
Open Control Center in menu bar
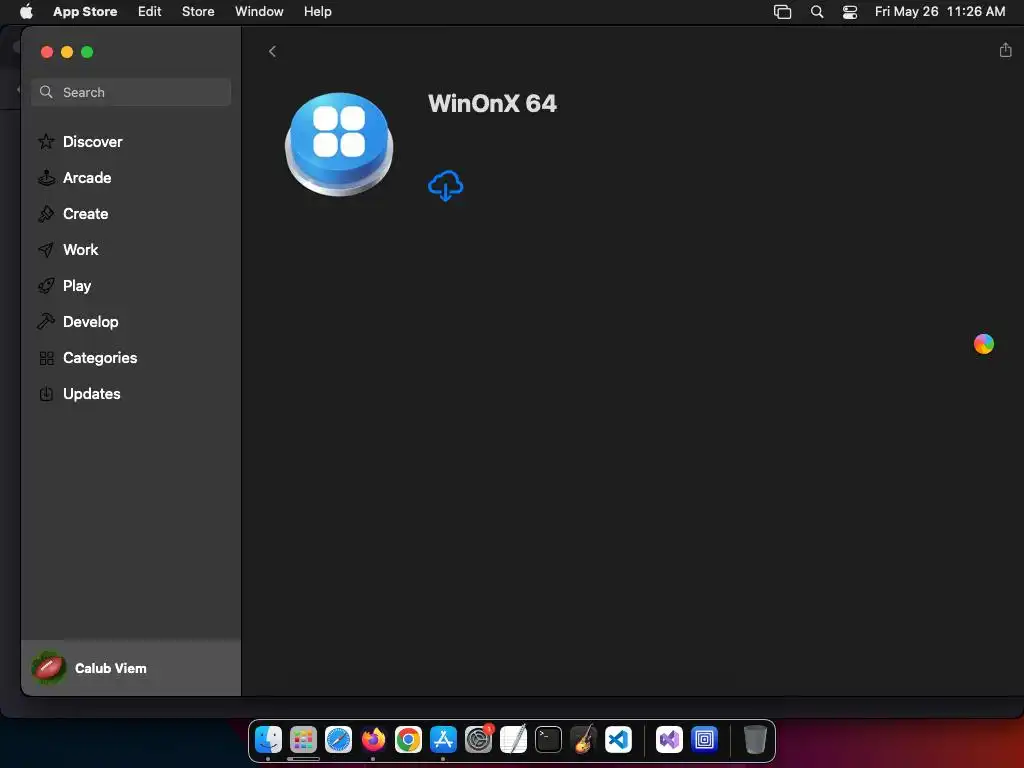point(850,12)
